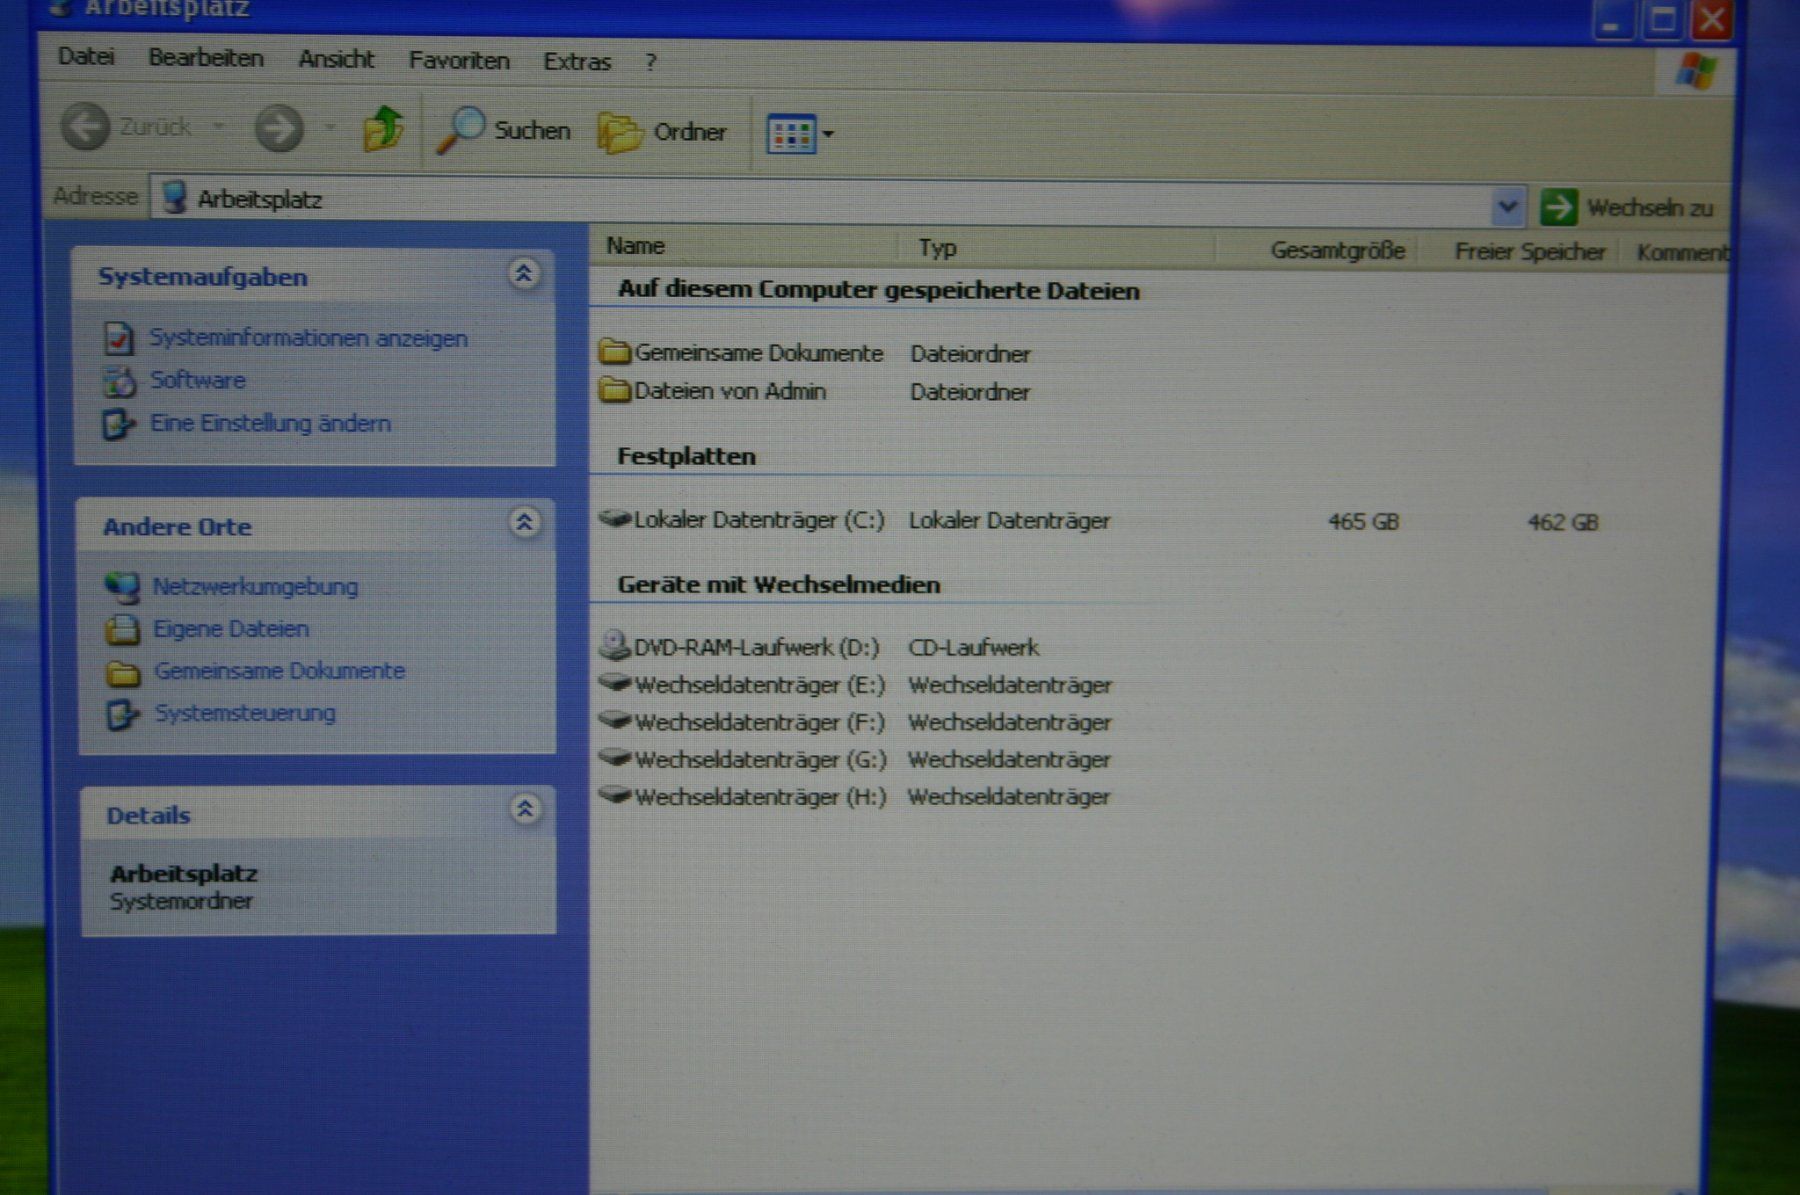Open the ? help menu
1800x1195 pixels.
coord(651,63)
